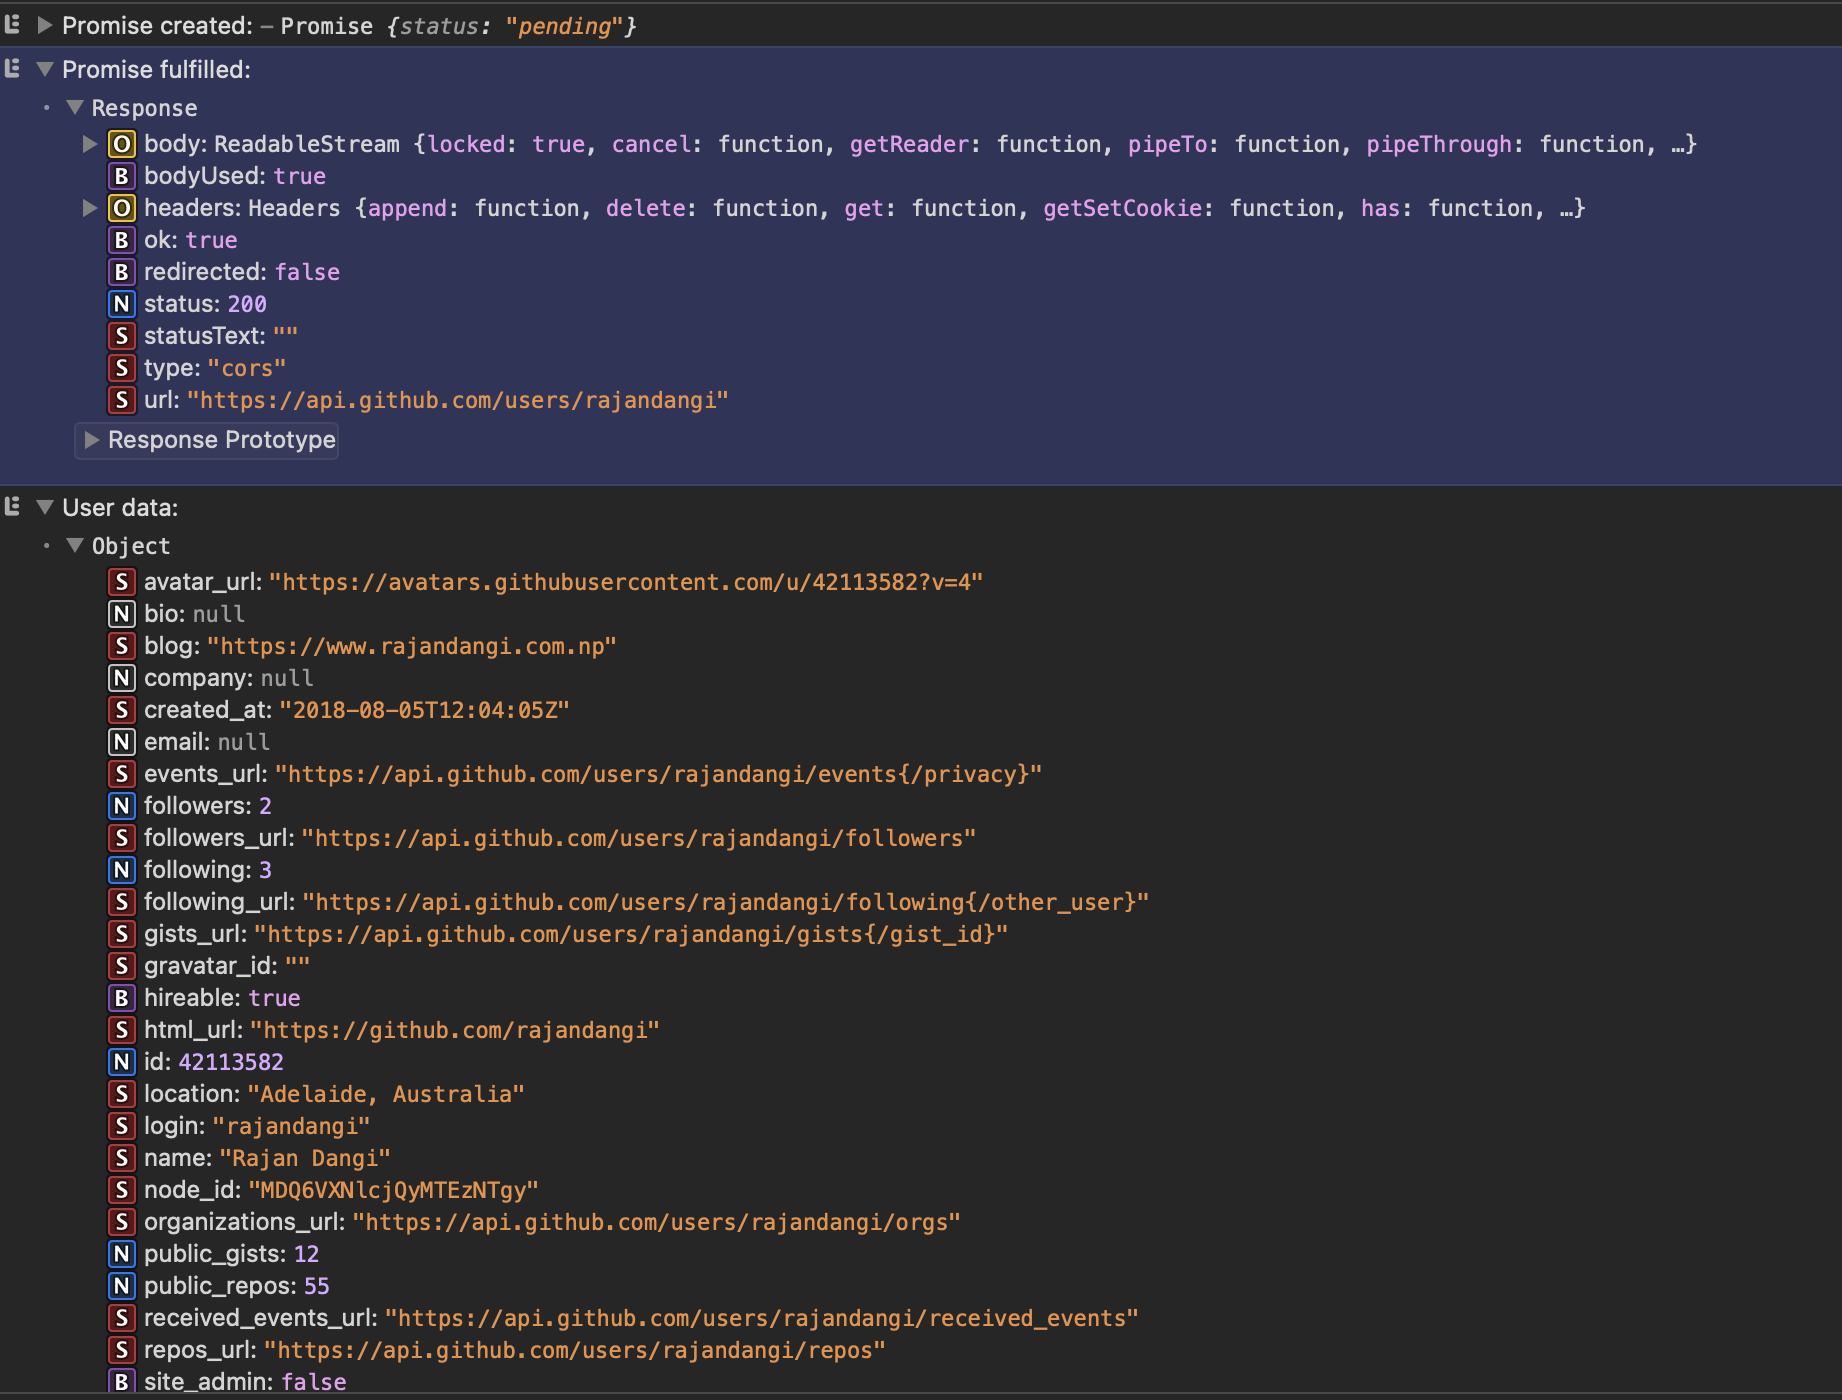1842x1400 pixels.
Task: Click the number icon beside following count
Action: click(x=121, y=870)
